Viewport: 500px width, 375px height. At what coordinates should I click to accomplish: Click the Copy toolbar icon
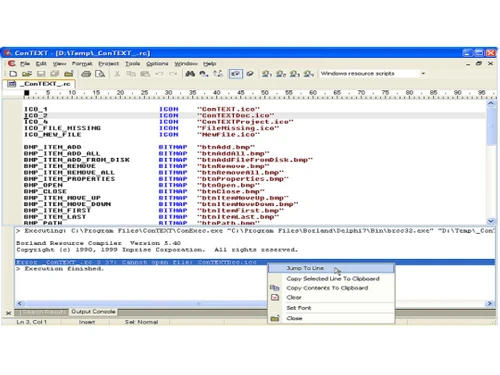pyautogui.click(x=131, y=74)
